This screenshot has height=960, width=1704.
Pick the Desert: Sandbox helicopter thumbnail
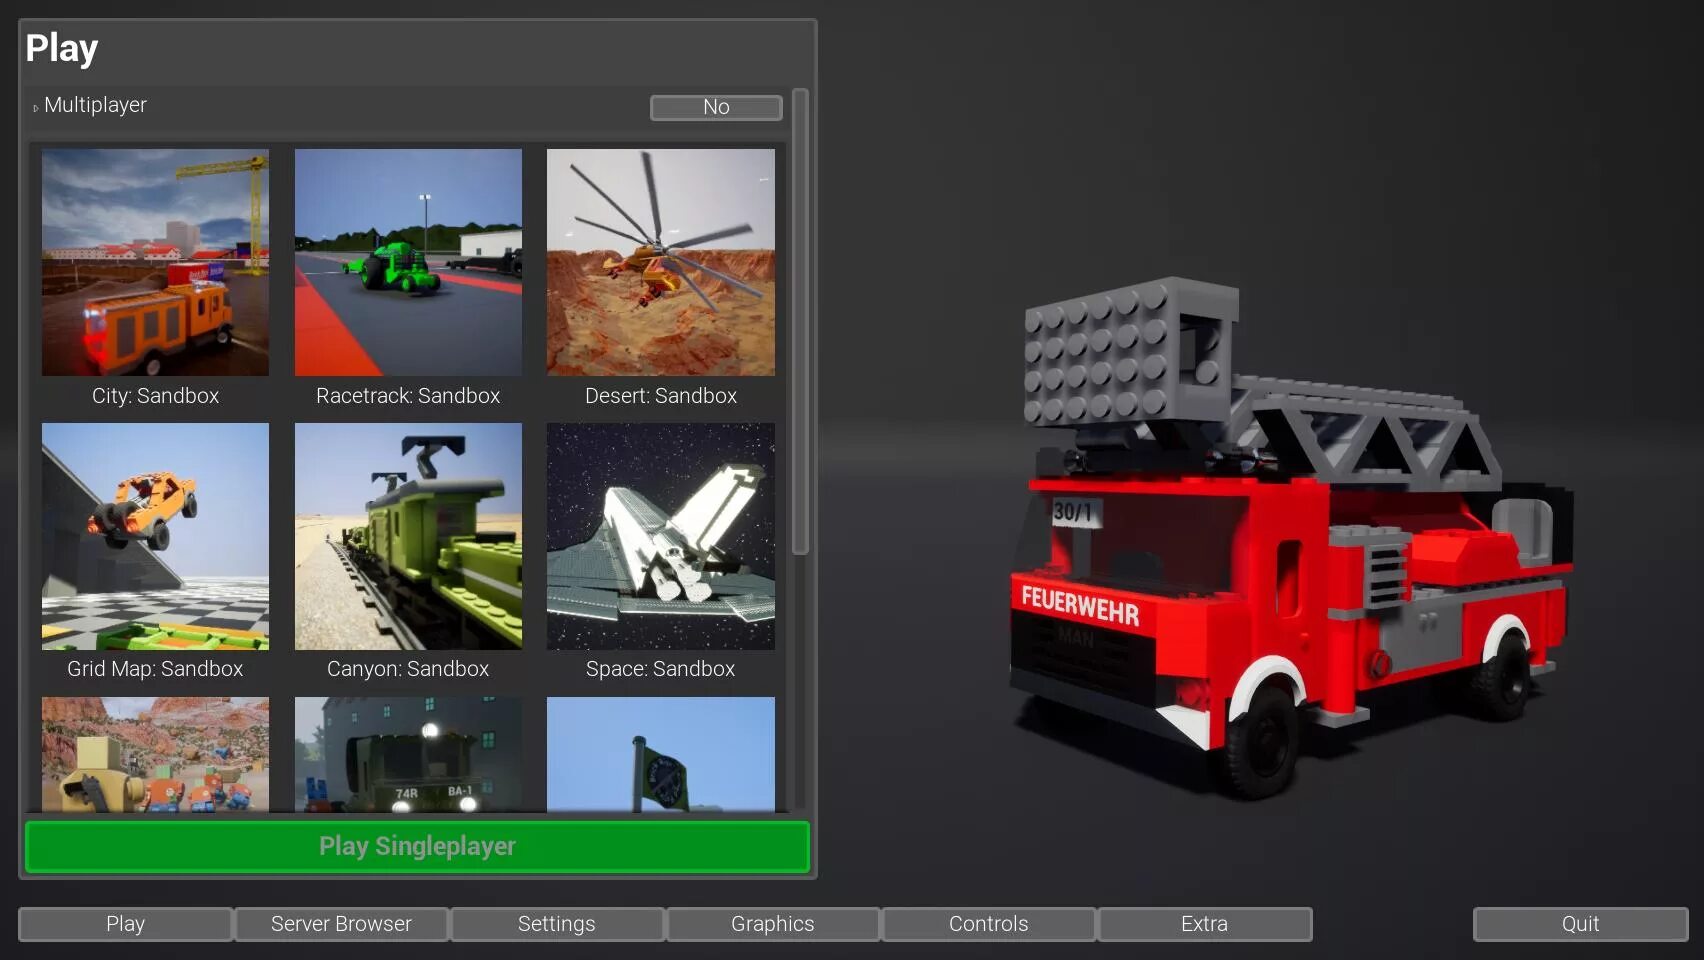[x=660, y=262]
